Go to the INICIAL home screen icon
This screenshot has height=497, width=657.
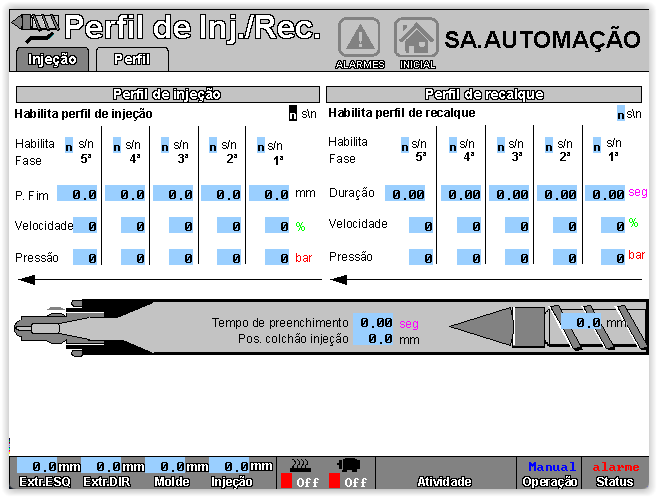416,38
